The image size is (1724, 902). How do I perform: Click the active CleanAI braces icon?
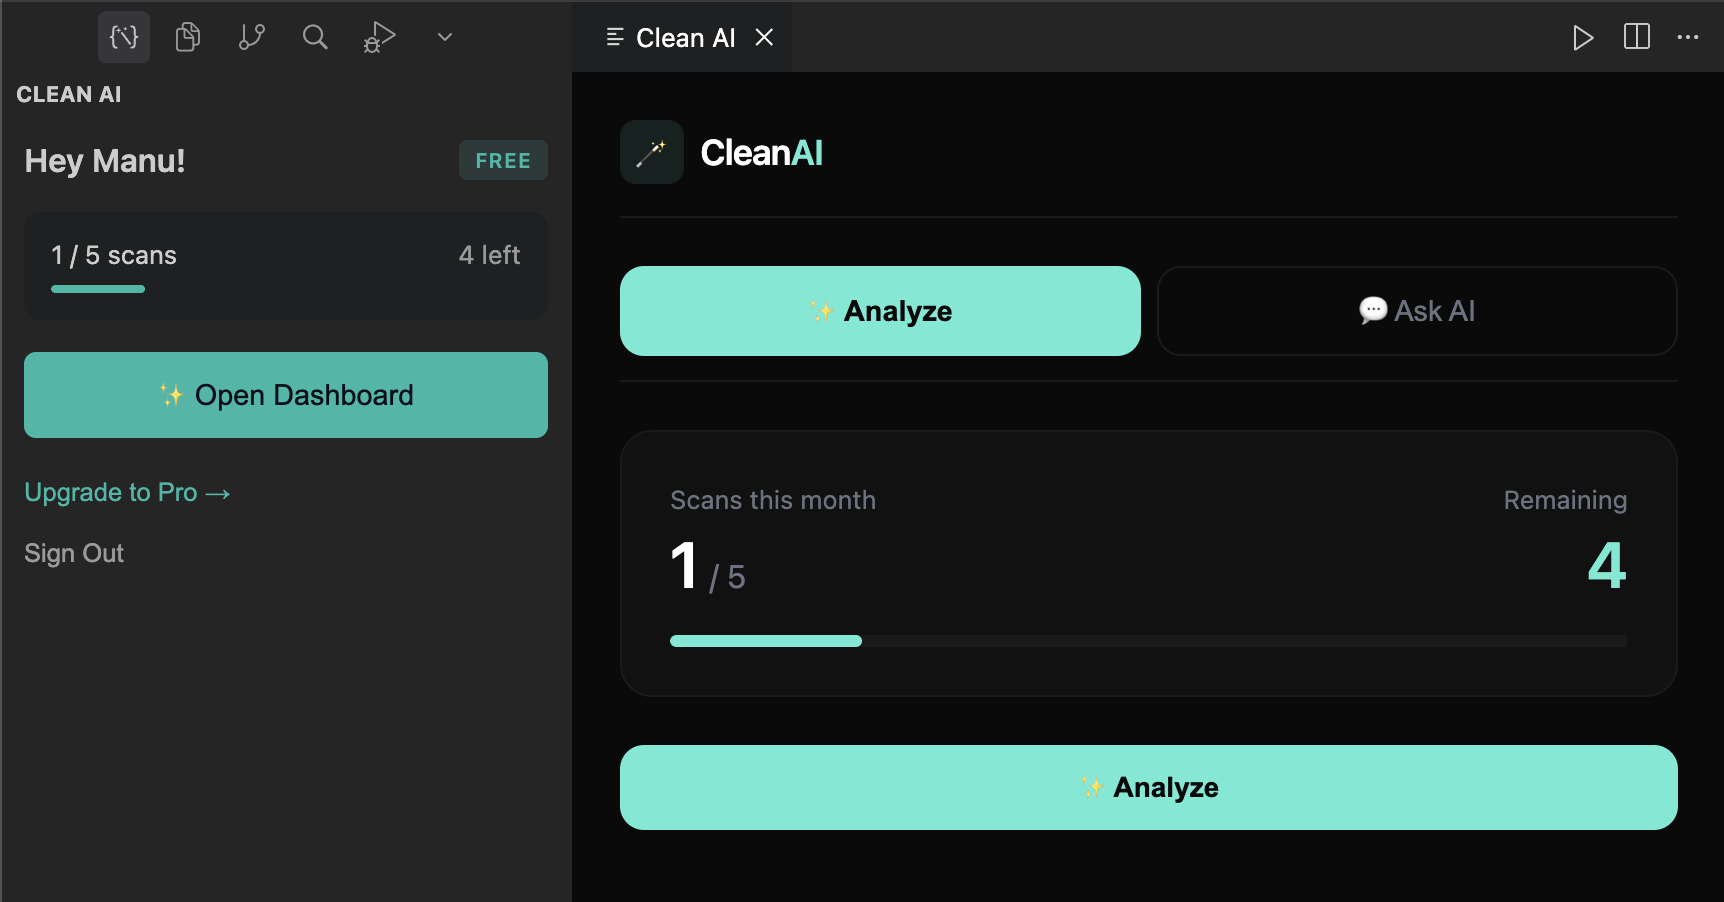pyautogui.click(x=123, y=37)
